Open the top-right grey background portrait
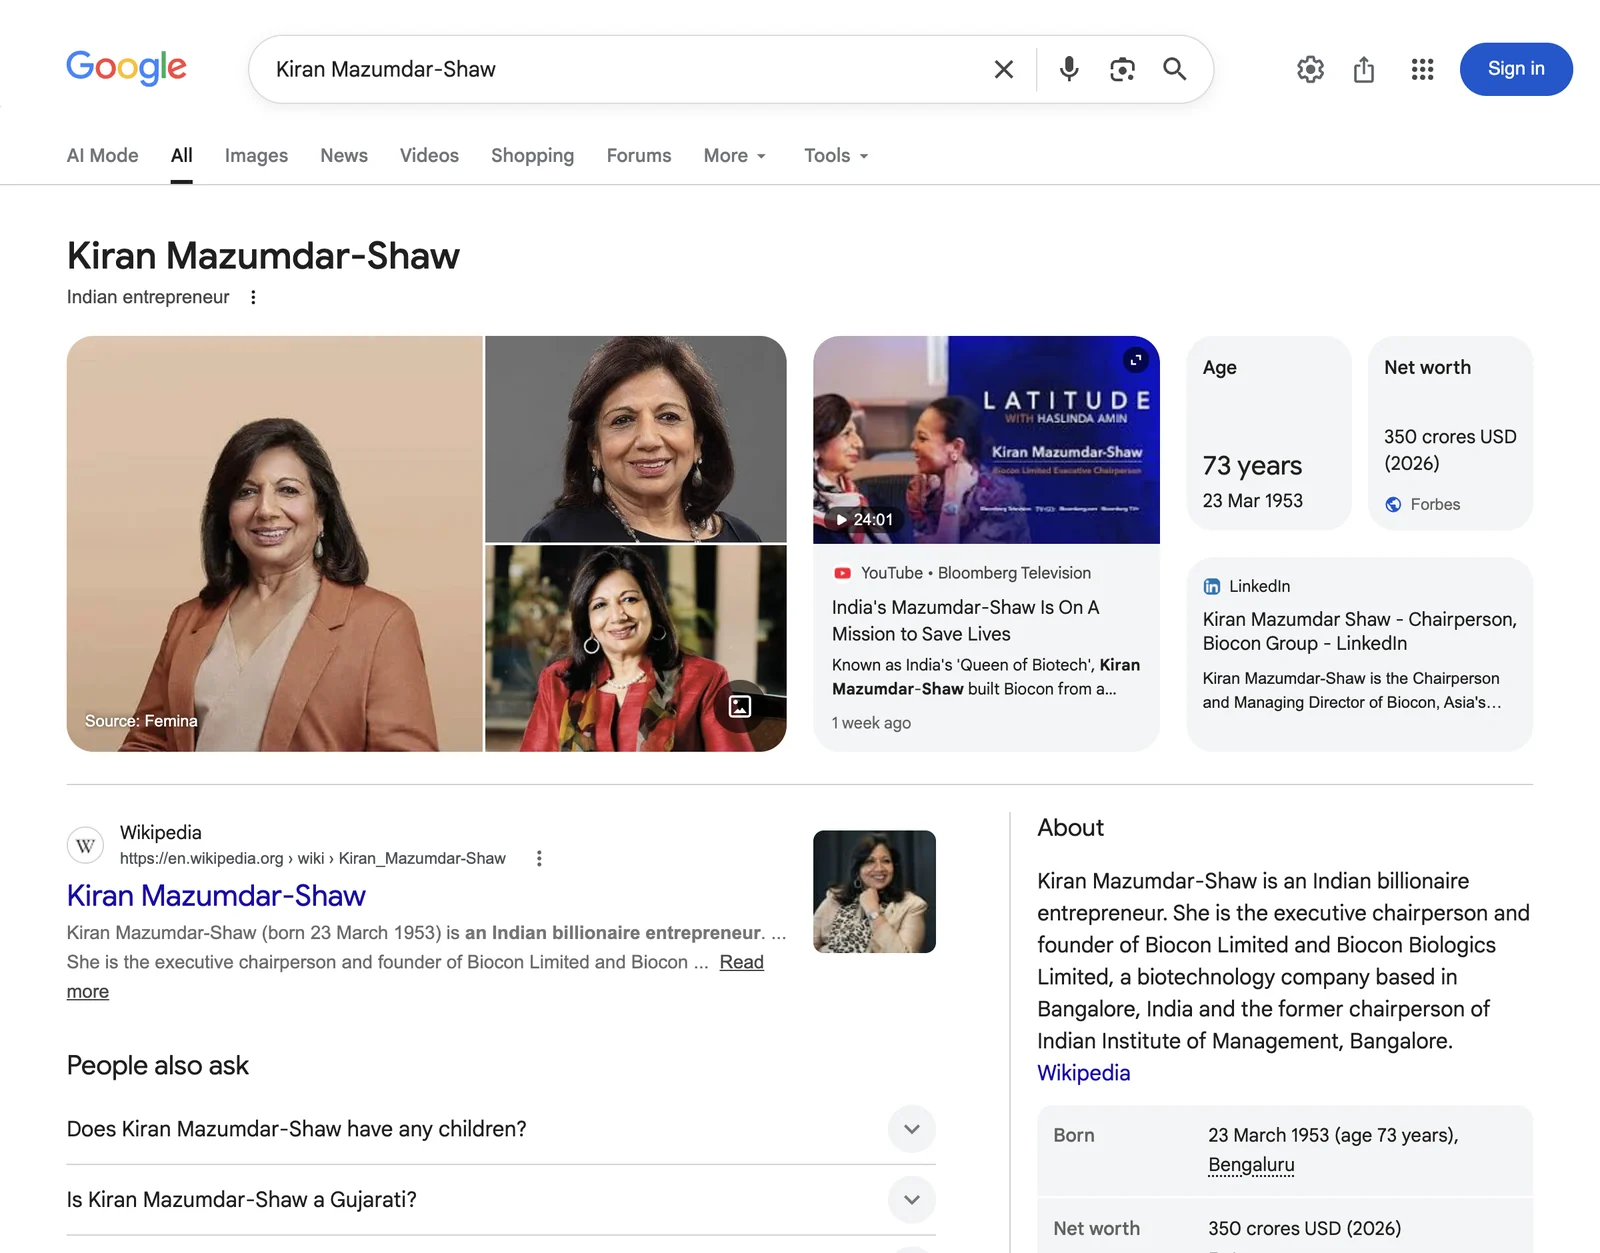This screenshot has height=1253, width=1600. [x=636, y=439]
